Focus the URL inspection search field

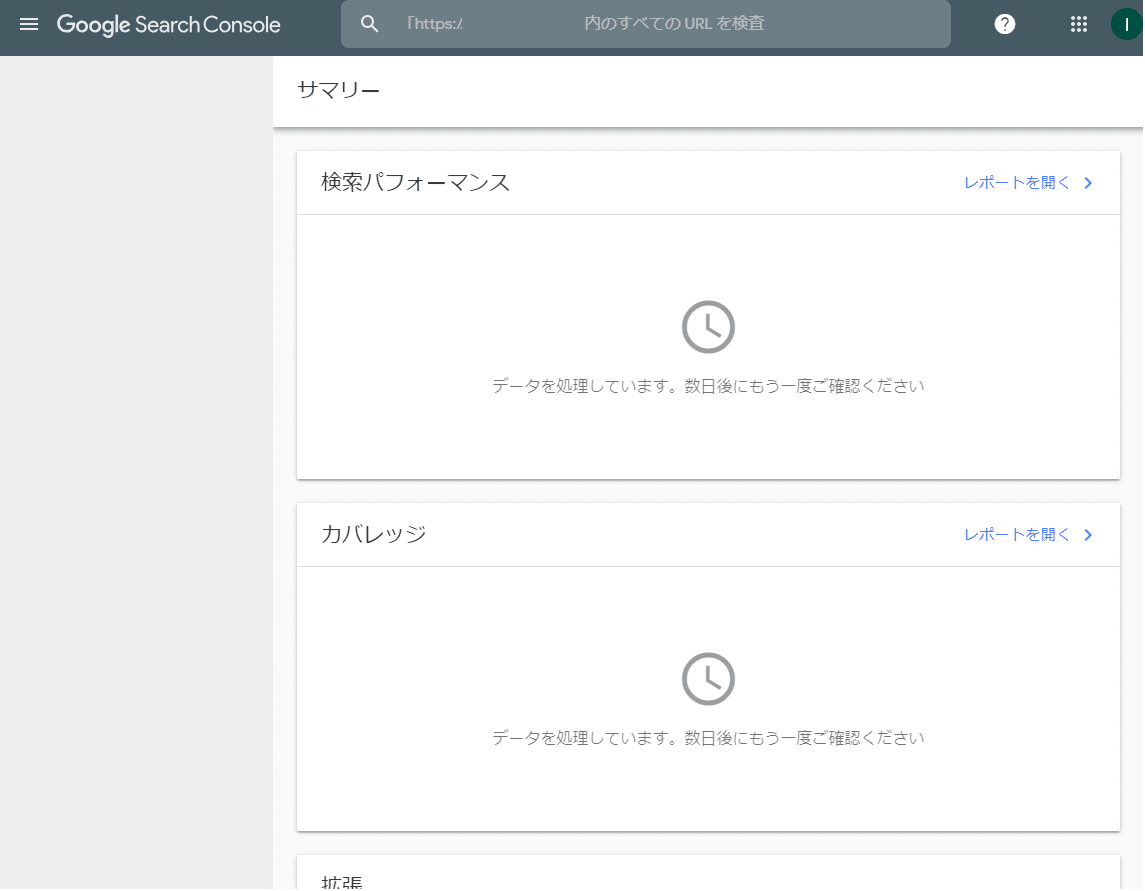(x=646, y=24)
